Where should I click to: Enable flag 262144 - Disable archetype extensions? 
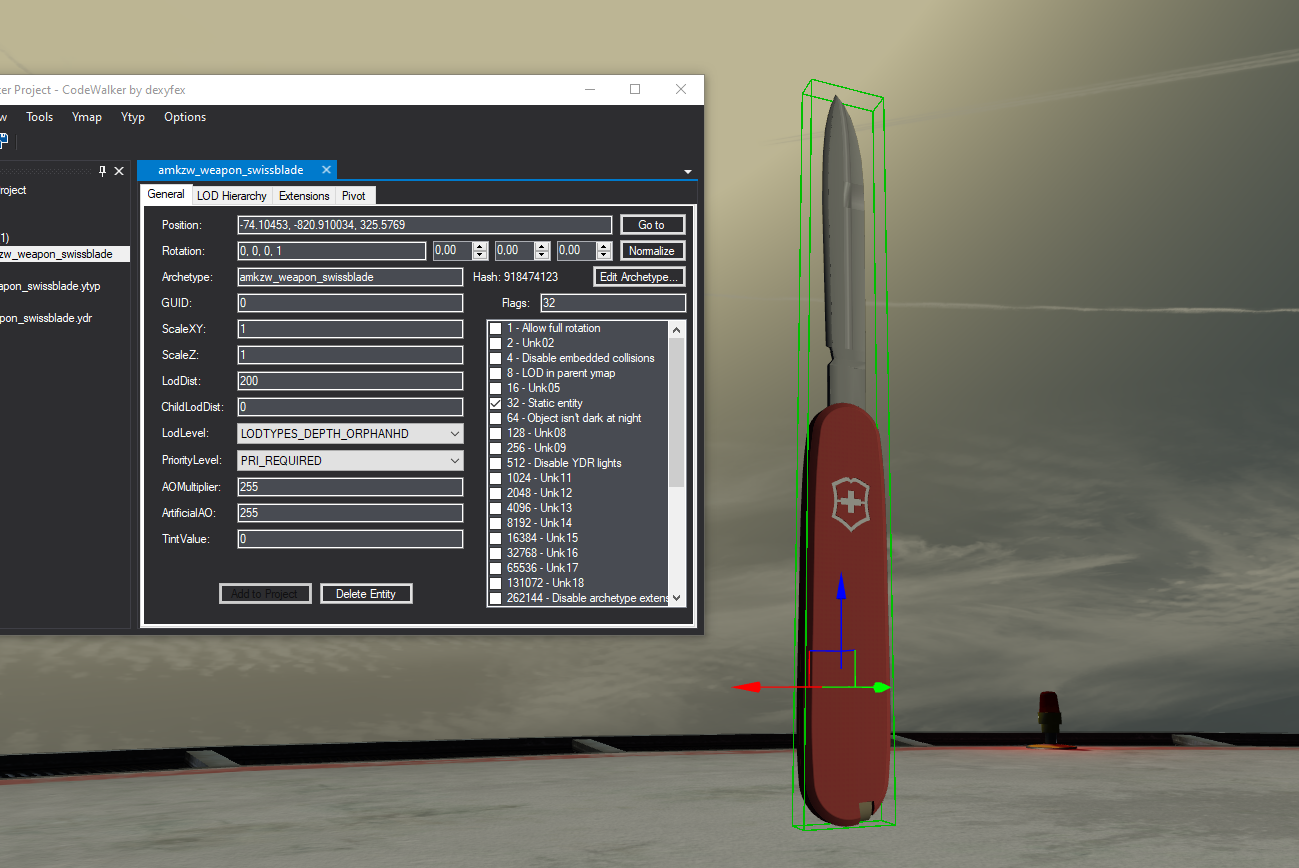click(x=495, y=598)
